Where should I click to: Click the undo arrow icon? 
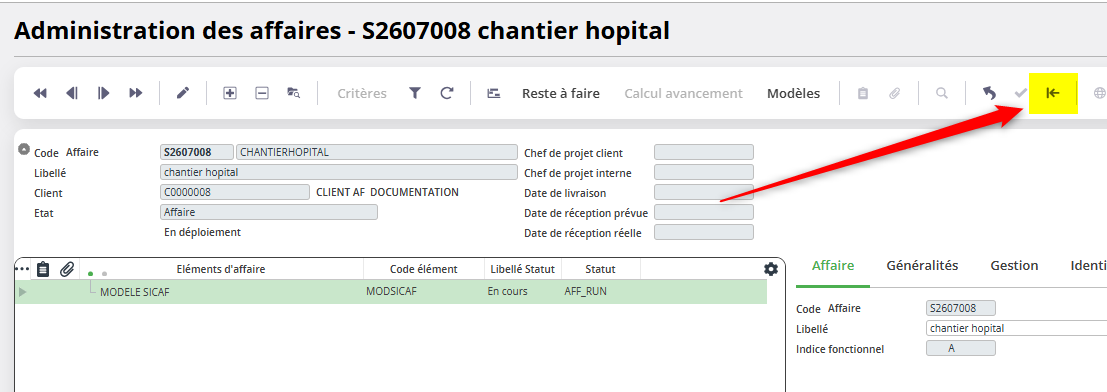(x=989, y=93)
